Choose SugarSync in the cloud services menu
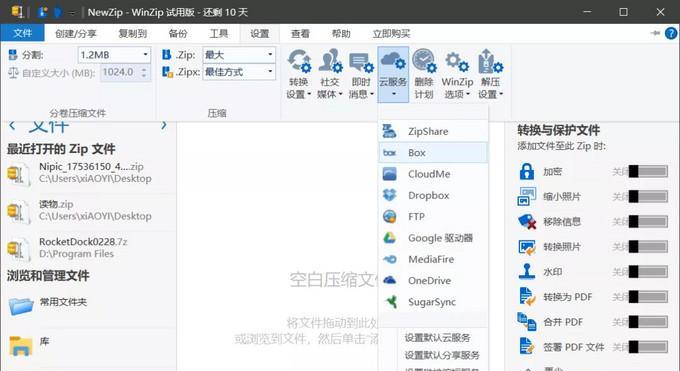 pos(433,302)
